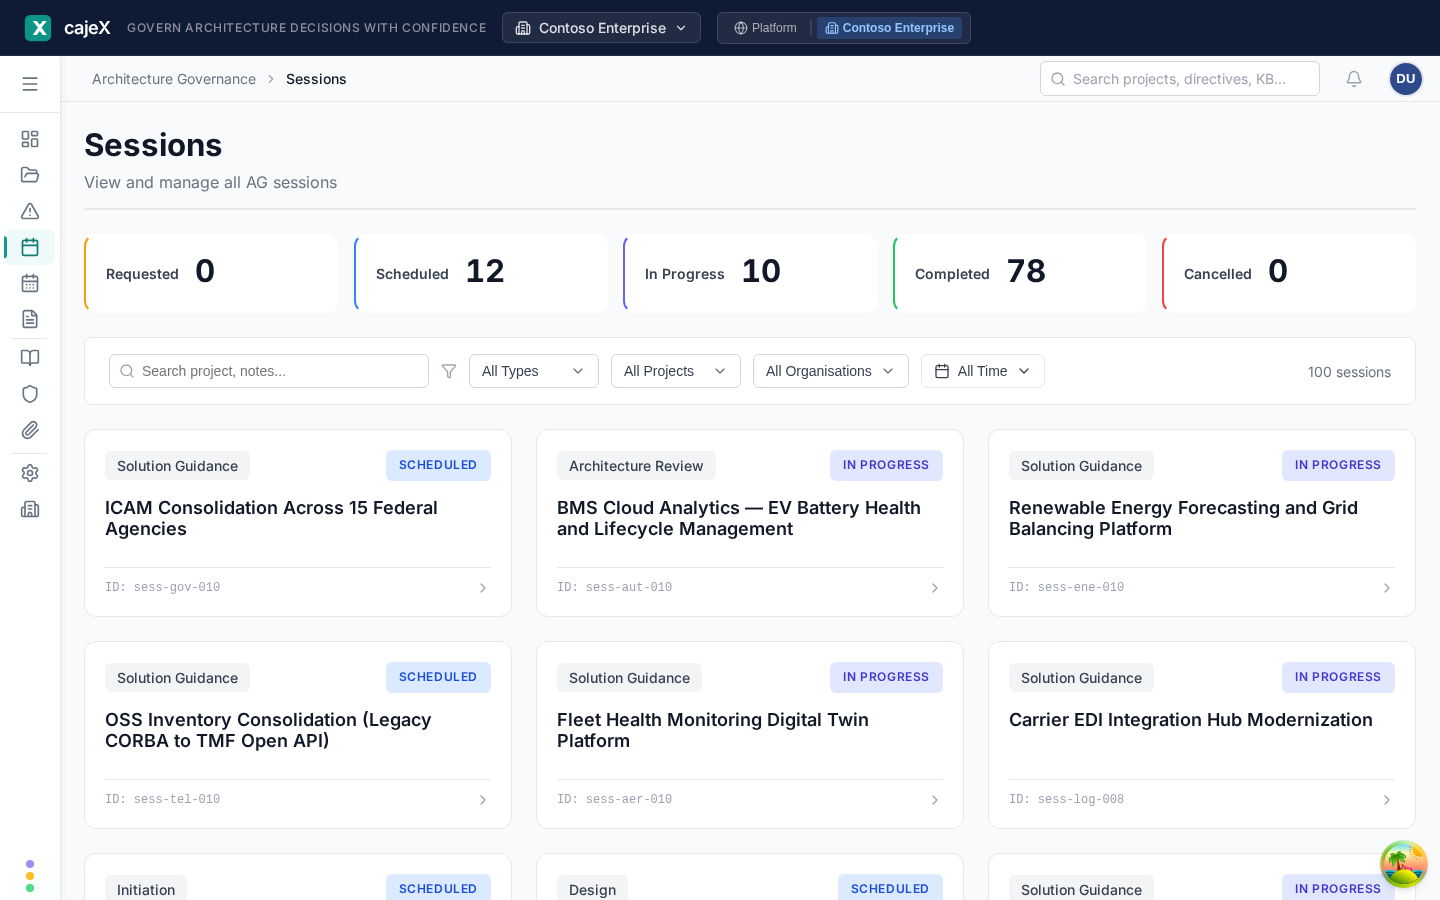
Task: Switch to the Platform scope tab
Action: tap(766, 28)
